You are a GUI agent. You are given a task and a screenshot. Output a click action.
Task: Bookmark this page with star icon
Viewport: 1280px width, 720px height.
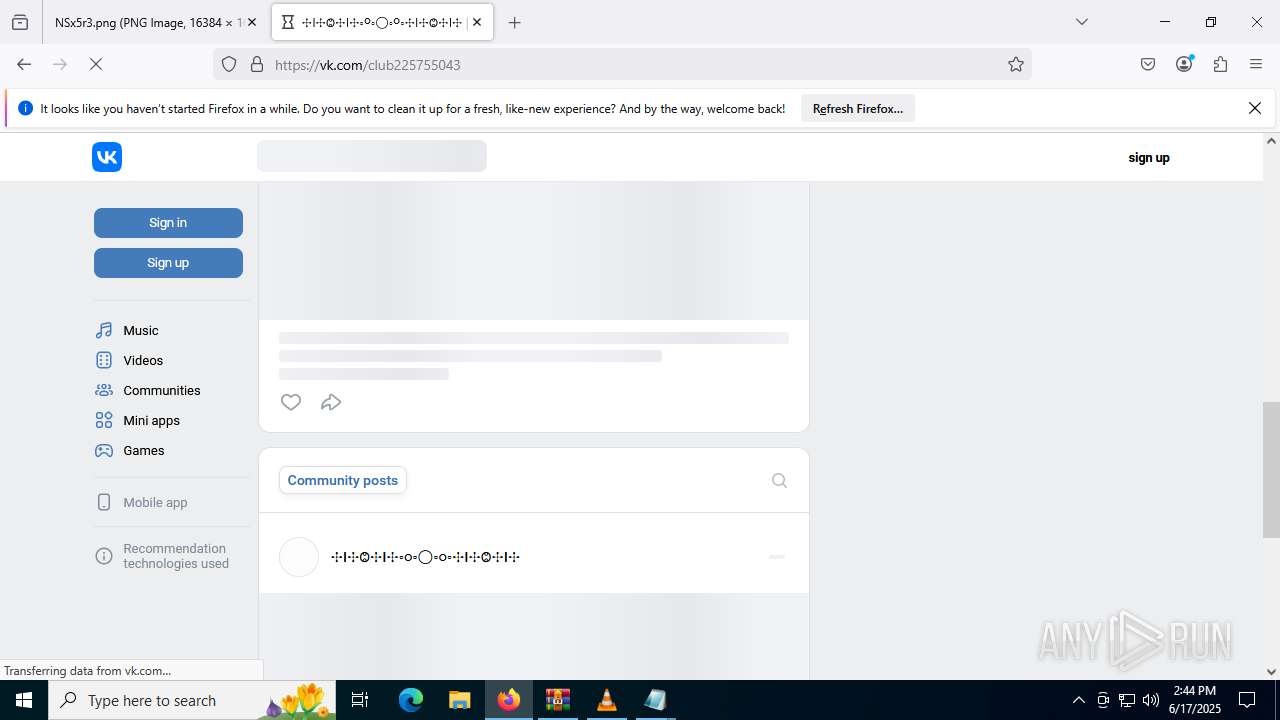tap(1016, 64)
